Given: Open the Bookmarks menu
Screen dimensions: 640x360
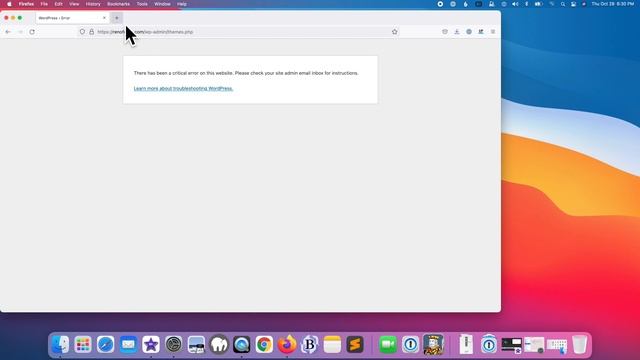Looking at the screenshot, I should pos(118,4).
